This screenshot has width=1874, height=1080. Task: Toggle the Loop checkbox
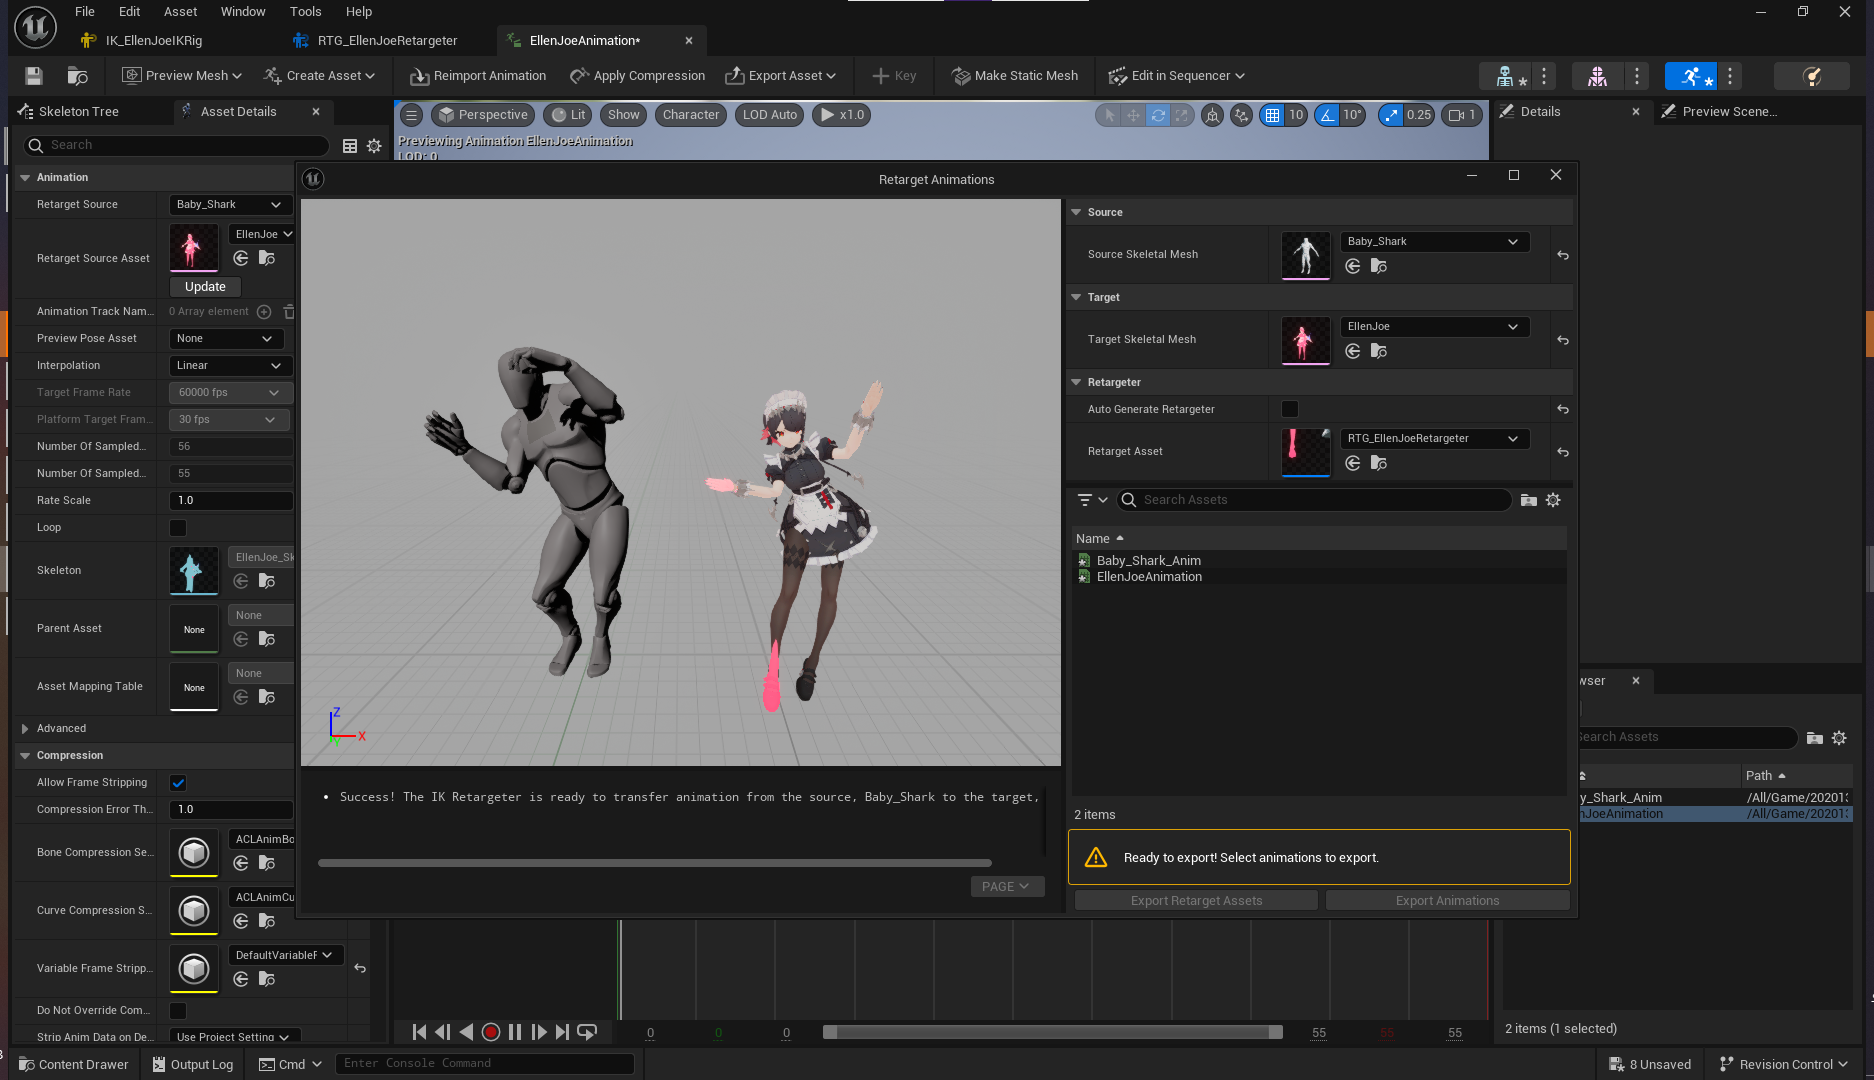(178, 528)
